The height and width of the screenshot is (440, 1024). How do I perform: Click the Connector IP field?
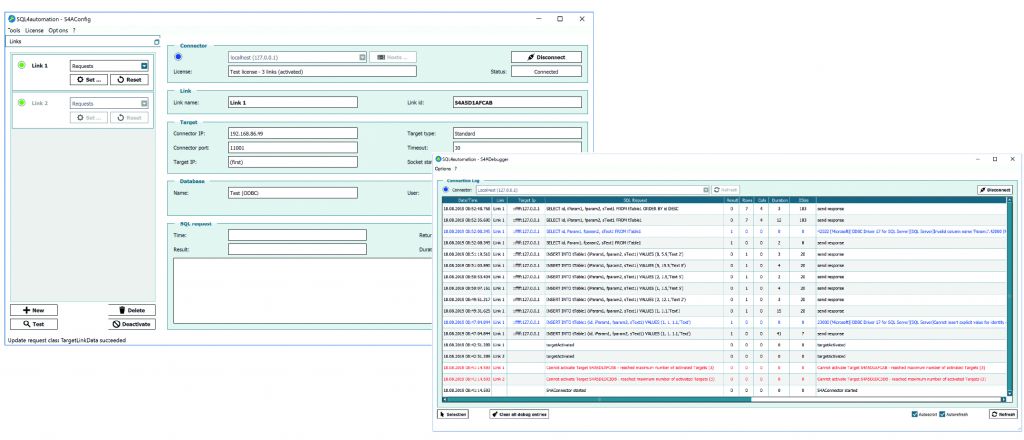tap(293, 133)
